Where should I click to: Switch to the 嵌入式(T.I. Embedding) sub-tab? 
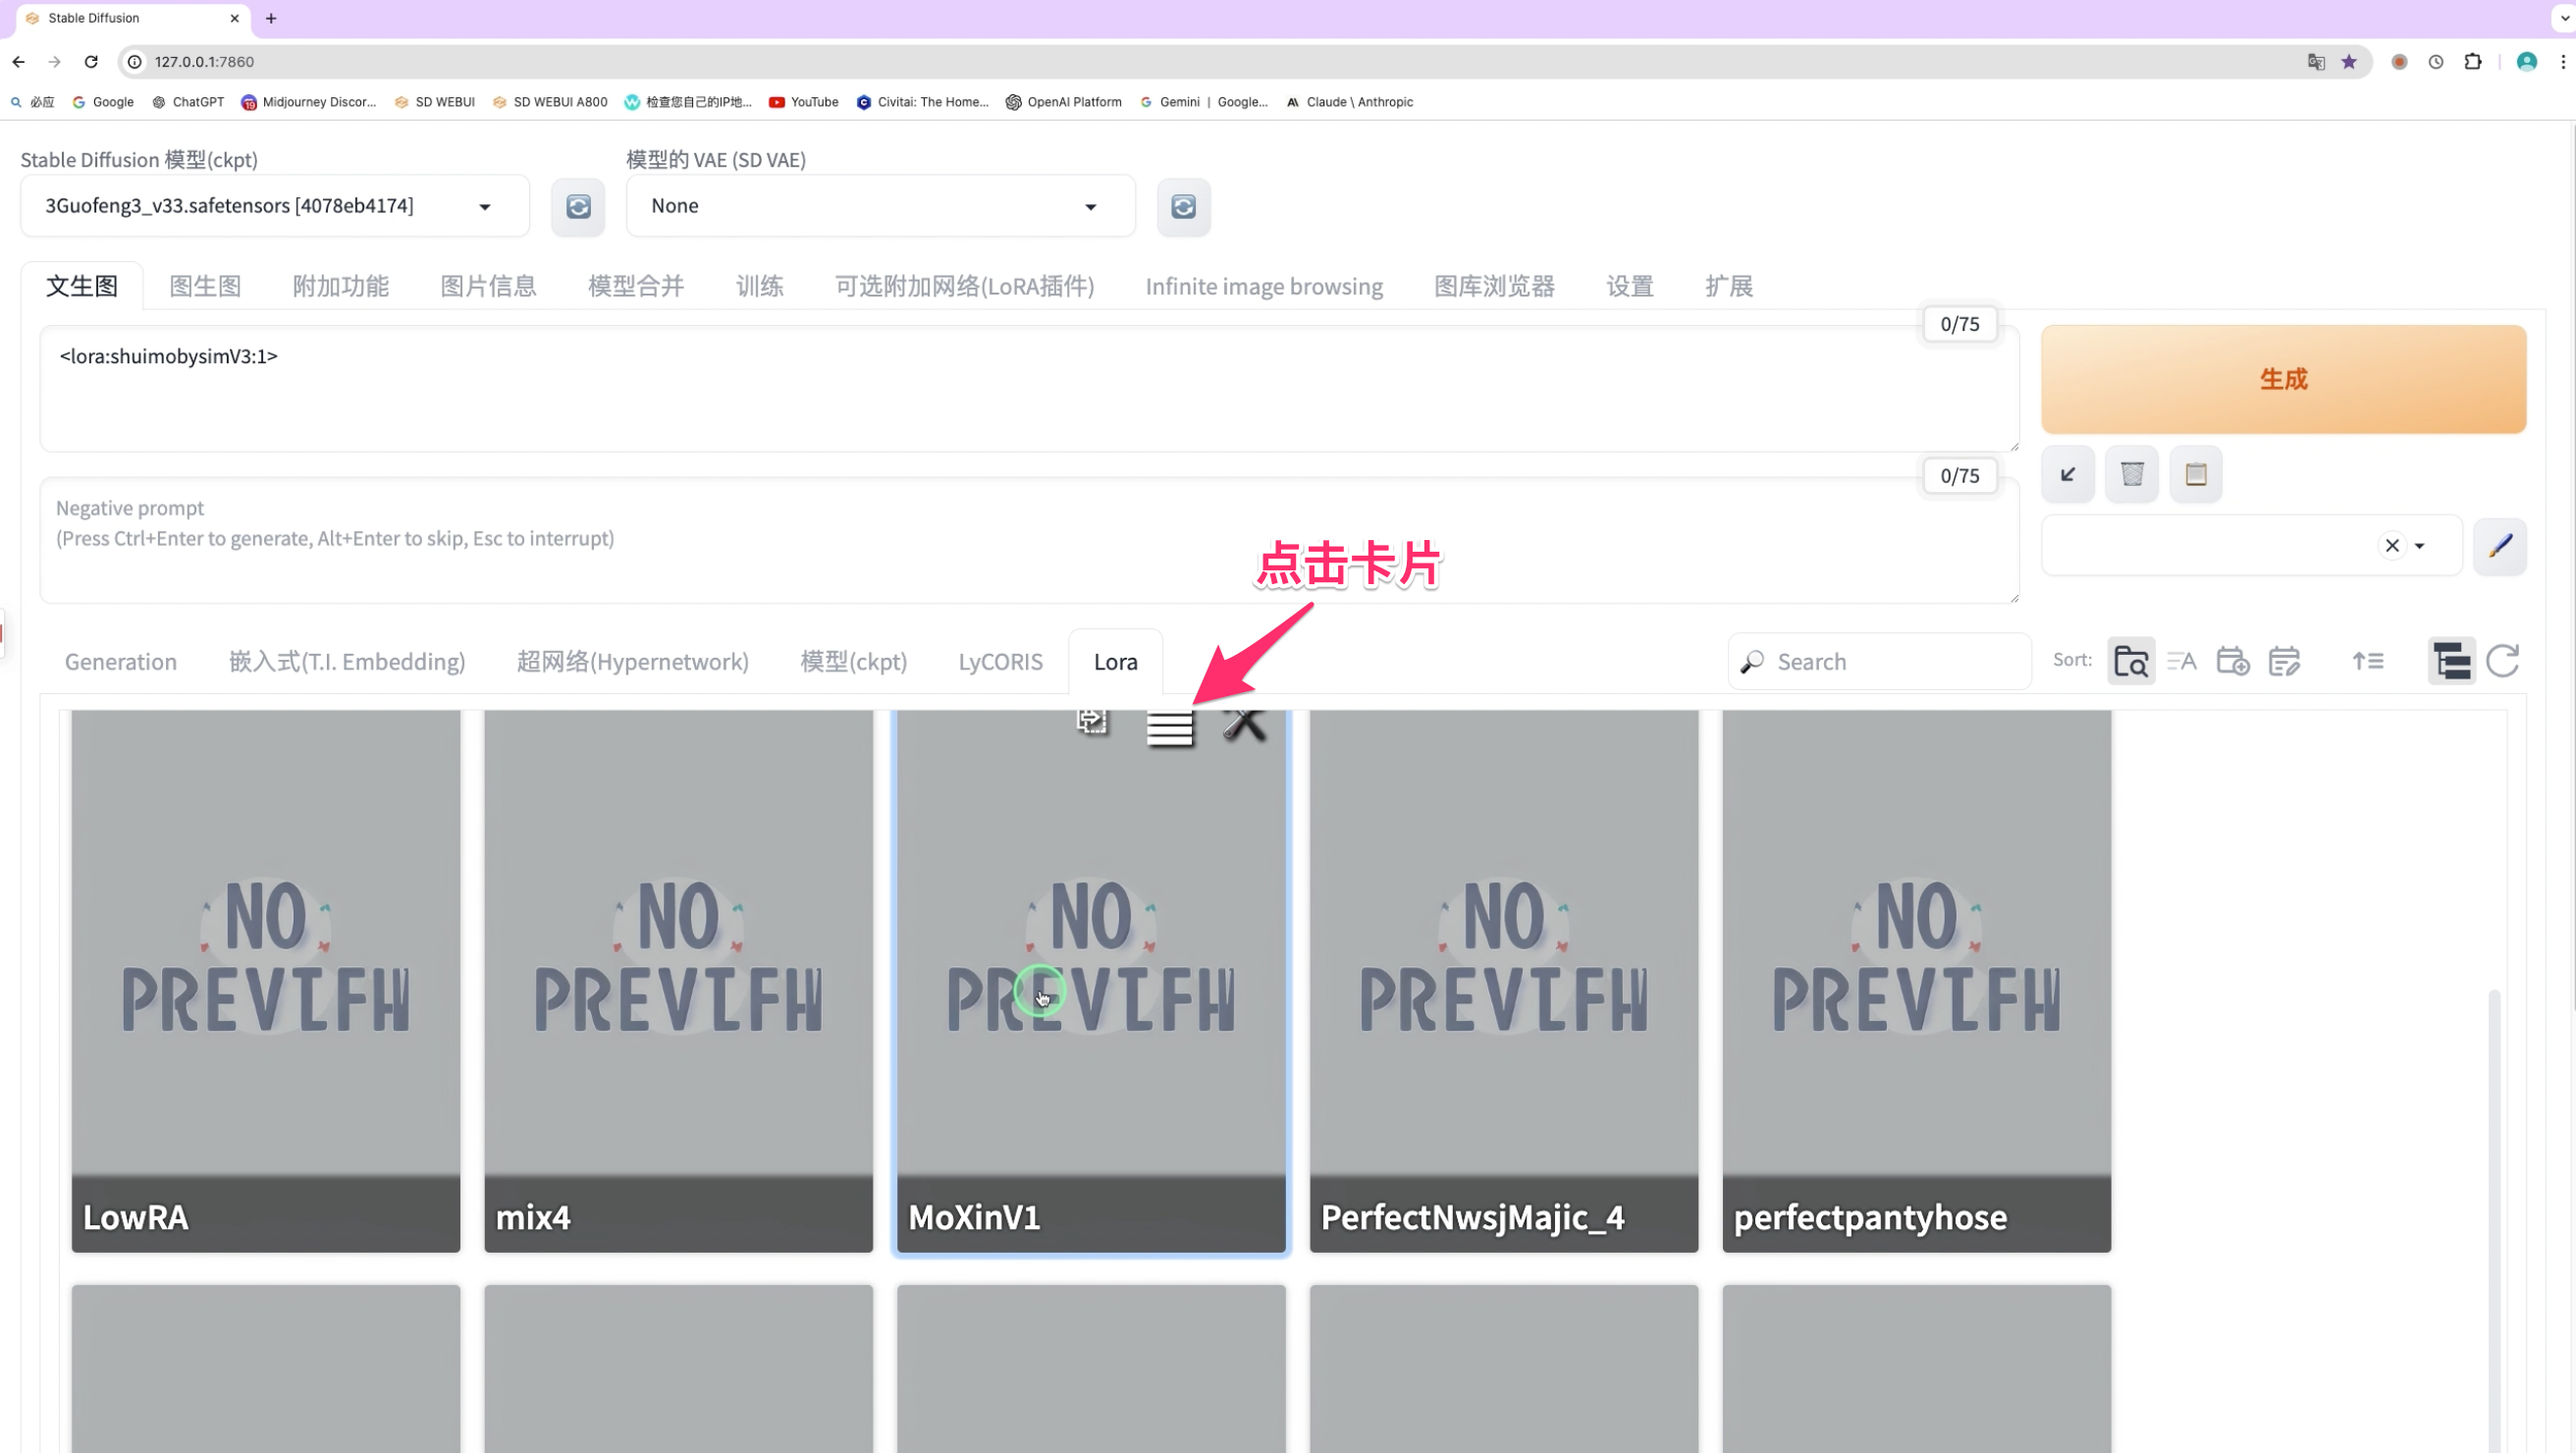pyautogui.click(x=347, y=661)
